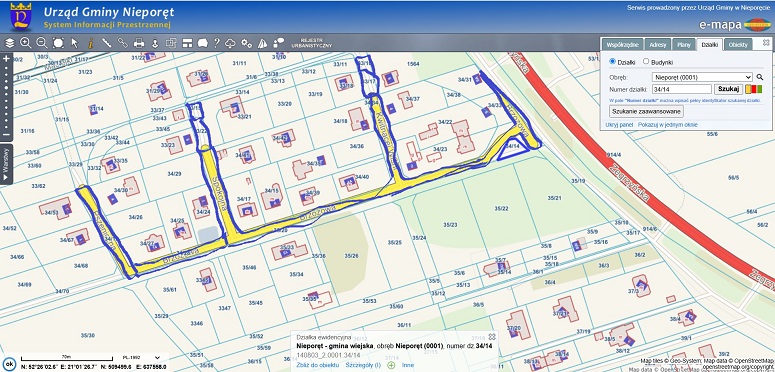775x372 pixels.
Task: Activate the zoom in magnifier tool
Action: pyautogui.click(x=26, y=43)
